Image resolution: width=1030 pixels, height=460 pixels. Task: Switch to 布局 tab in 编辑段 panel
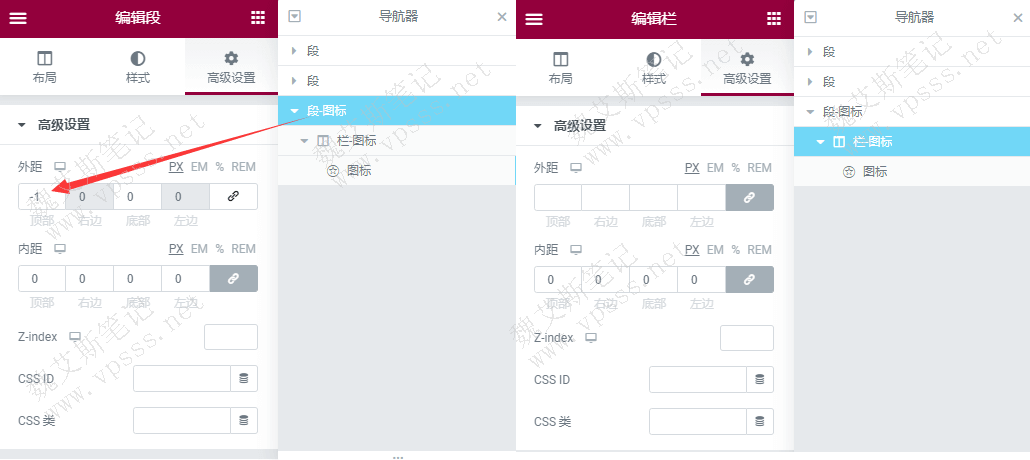[45, 68]
